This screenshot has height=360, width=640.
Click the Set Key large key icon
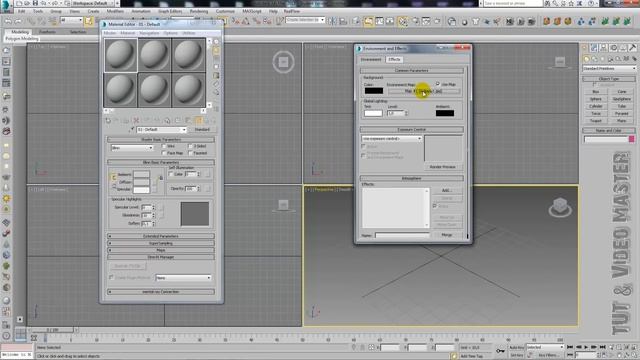coord(500,351)
